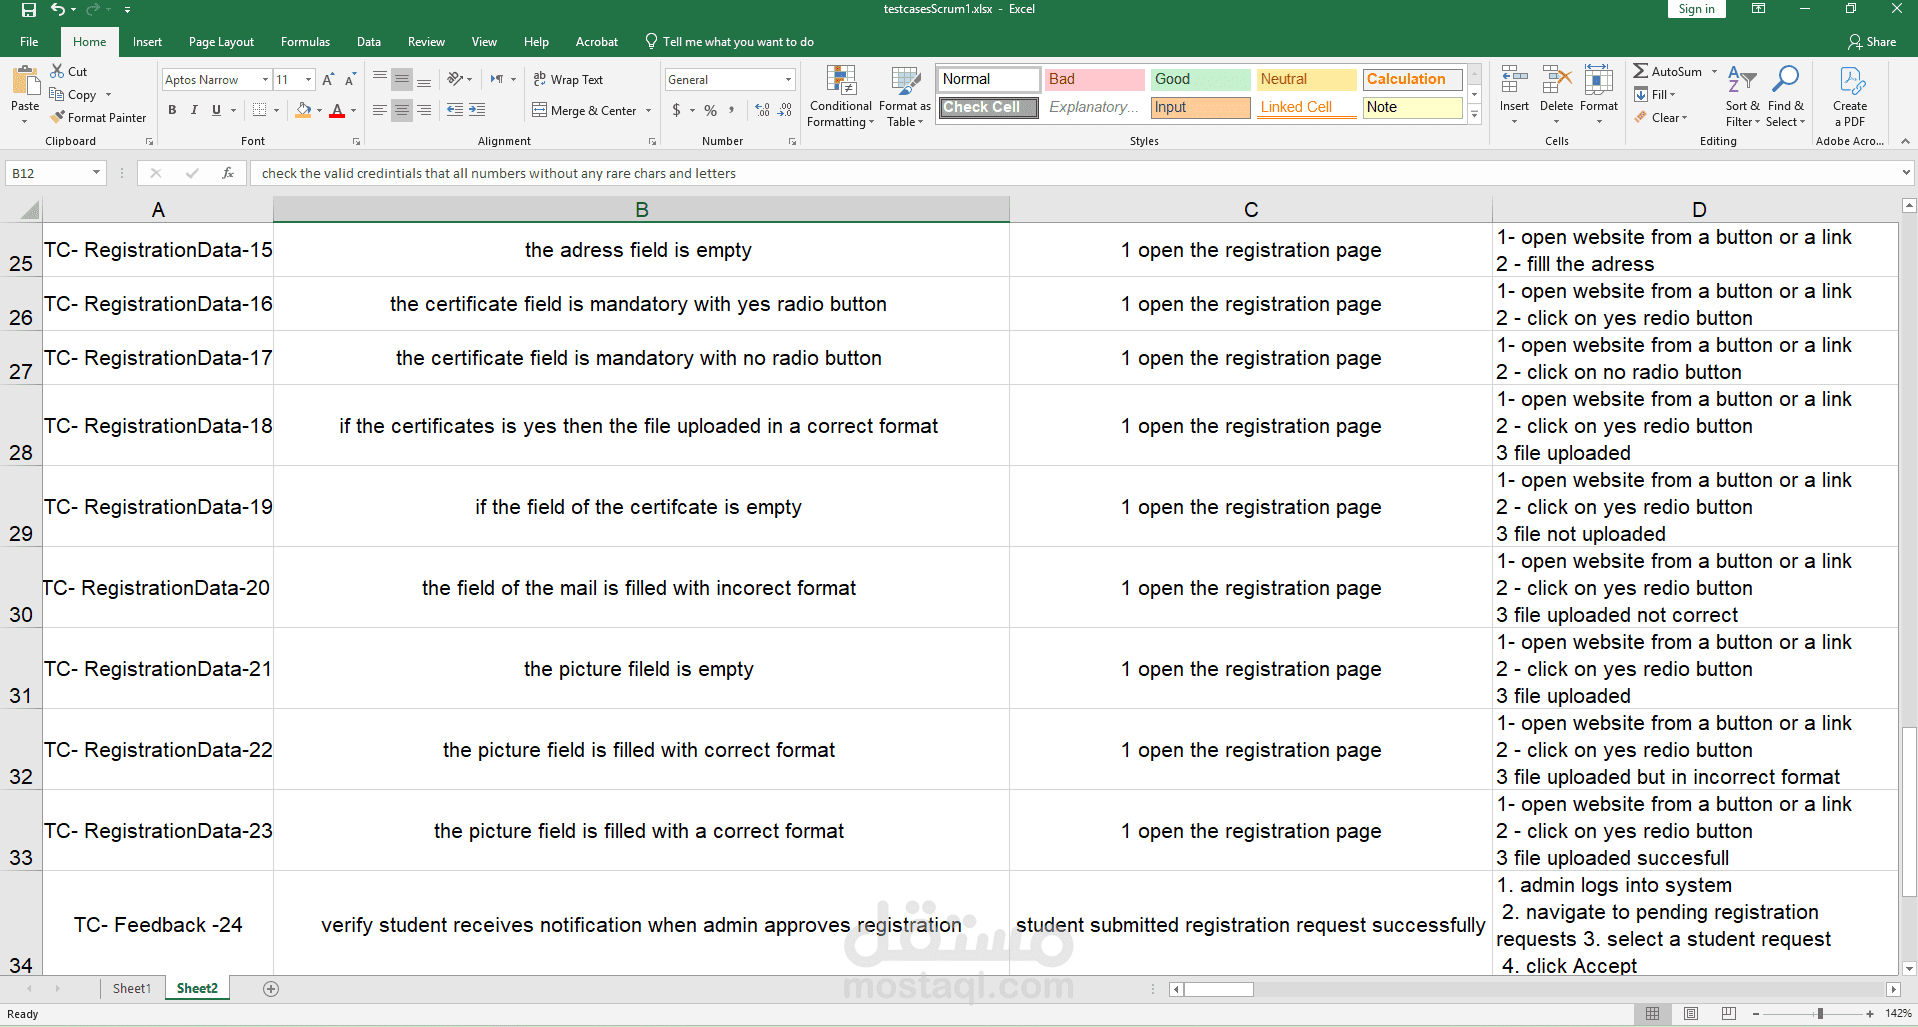
Task: Go to the Data ribbon tab
Action: coord(369,42)
